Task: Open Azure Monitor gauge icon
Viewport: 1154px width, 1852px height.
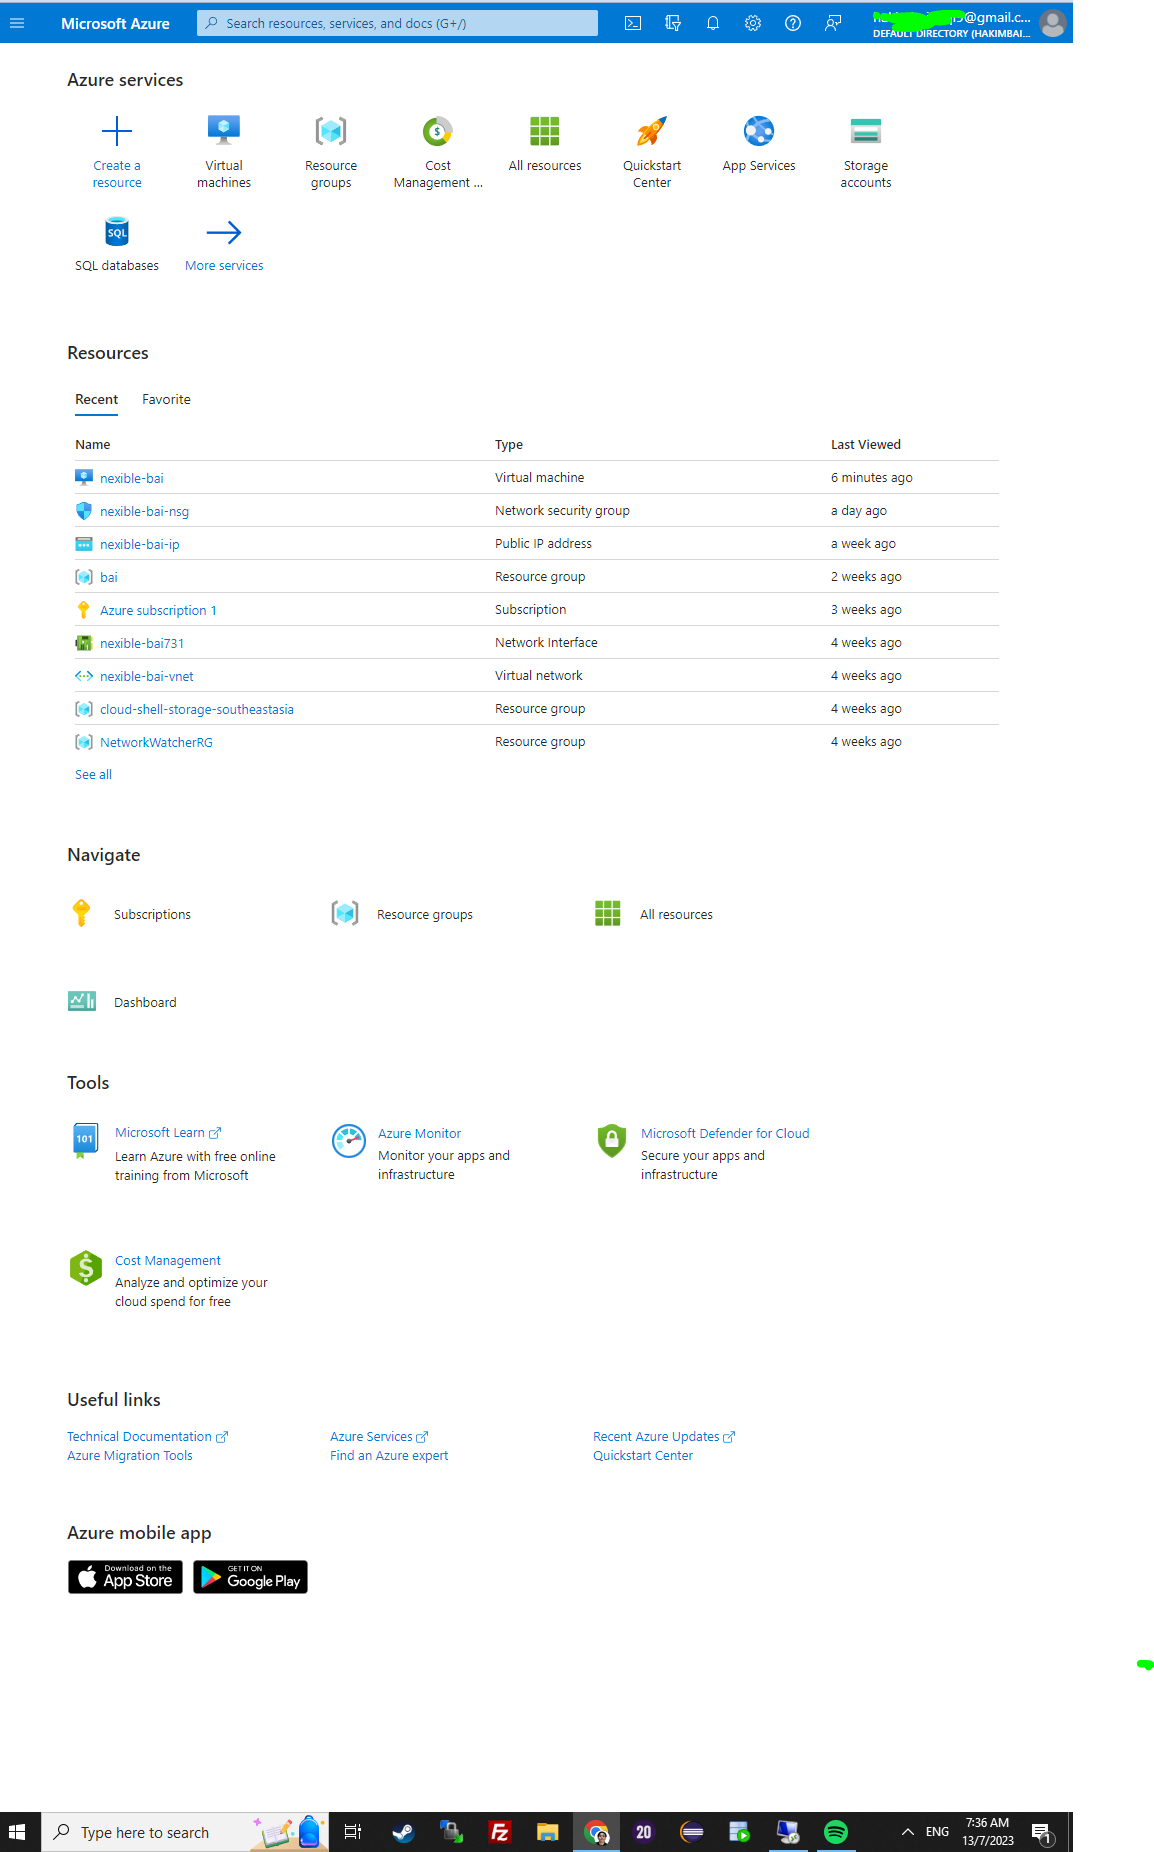Action: click(x=349, y=1141)
